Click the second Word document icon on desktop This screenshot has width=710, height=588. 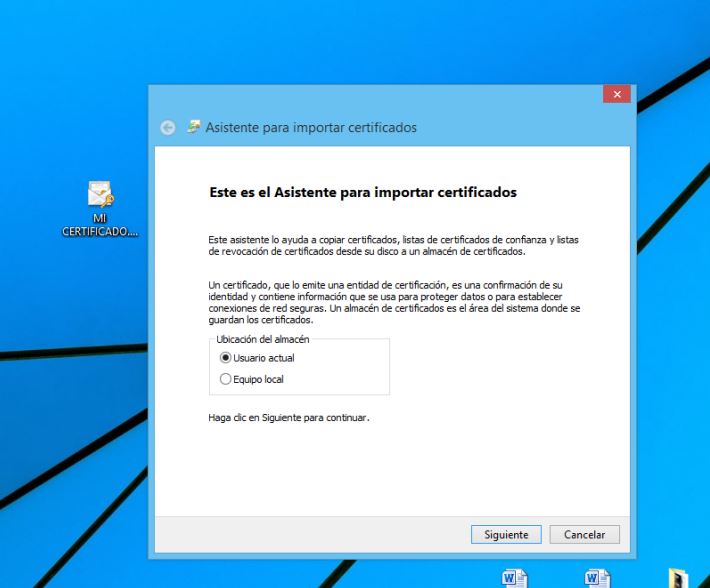(x=597, y=578)
